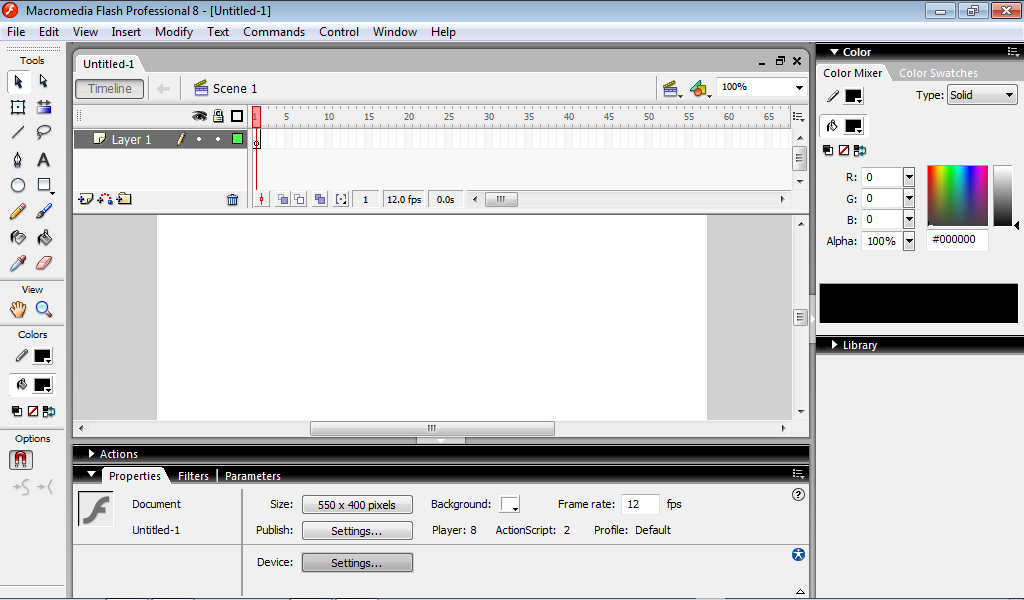The image size is (1024, 600).
Task: Select the Hand tool
Action: click(18, 309)
